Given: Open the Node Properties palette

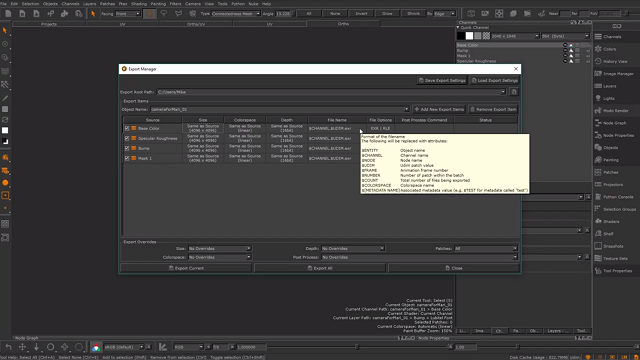Looking at the screenshot, I should 618,136.
